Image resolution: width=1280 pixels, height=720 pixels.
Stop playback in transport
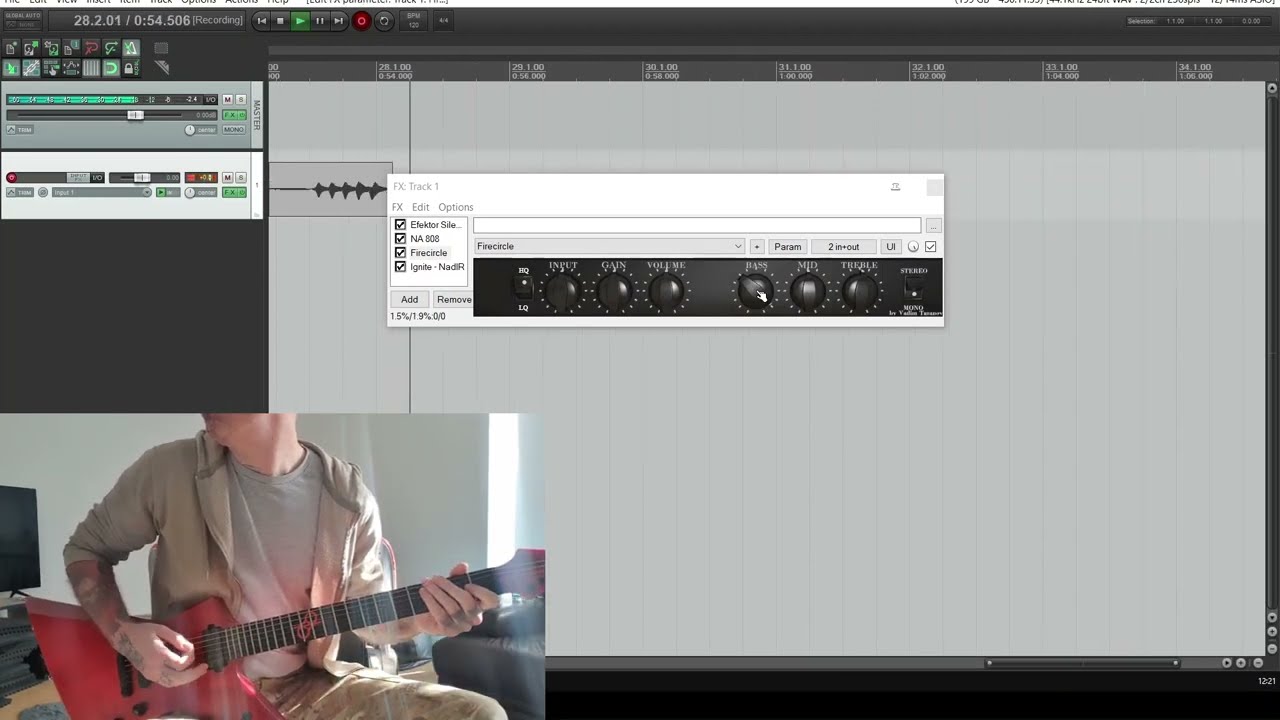[x=281, y=20]
